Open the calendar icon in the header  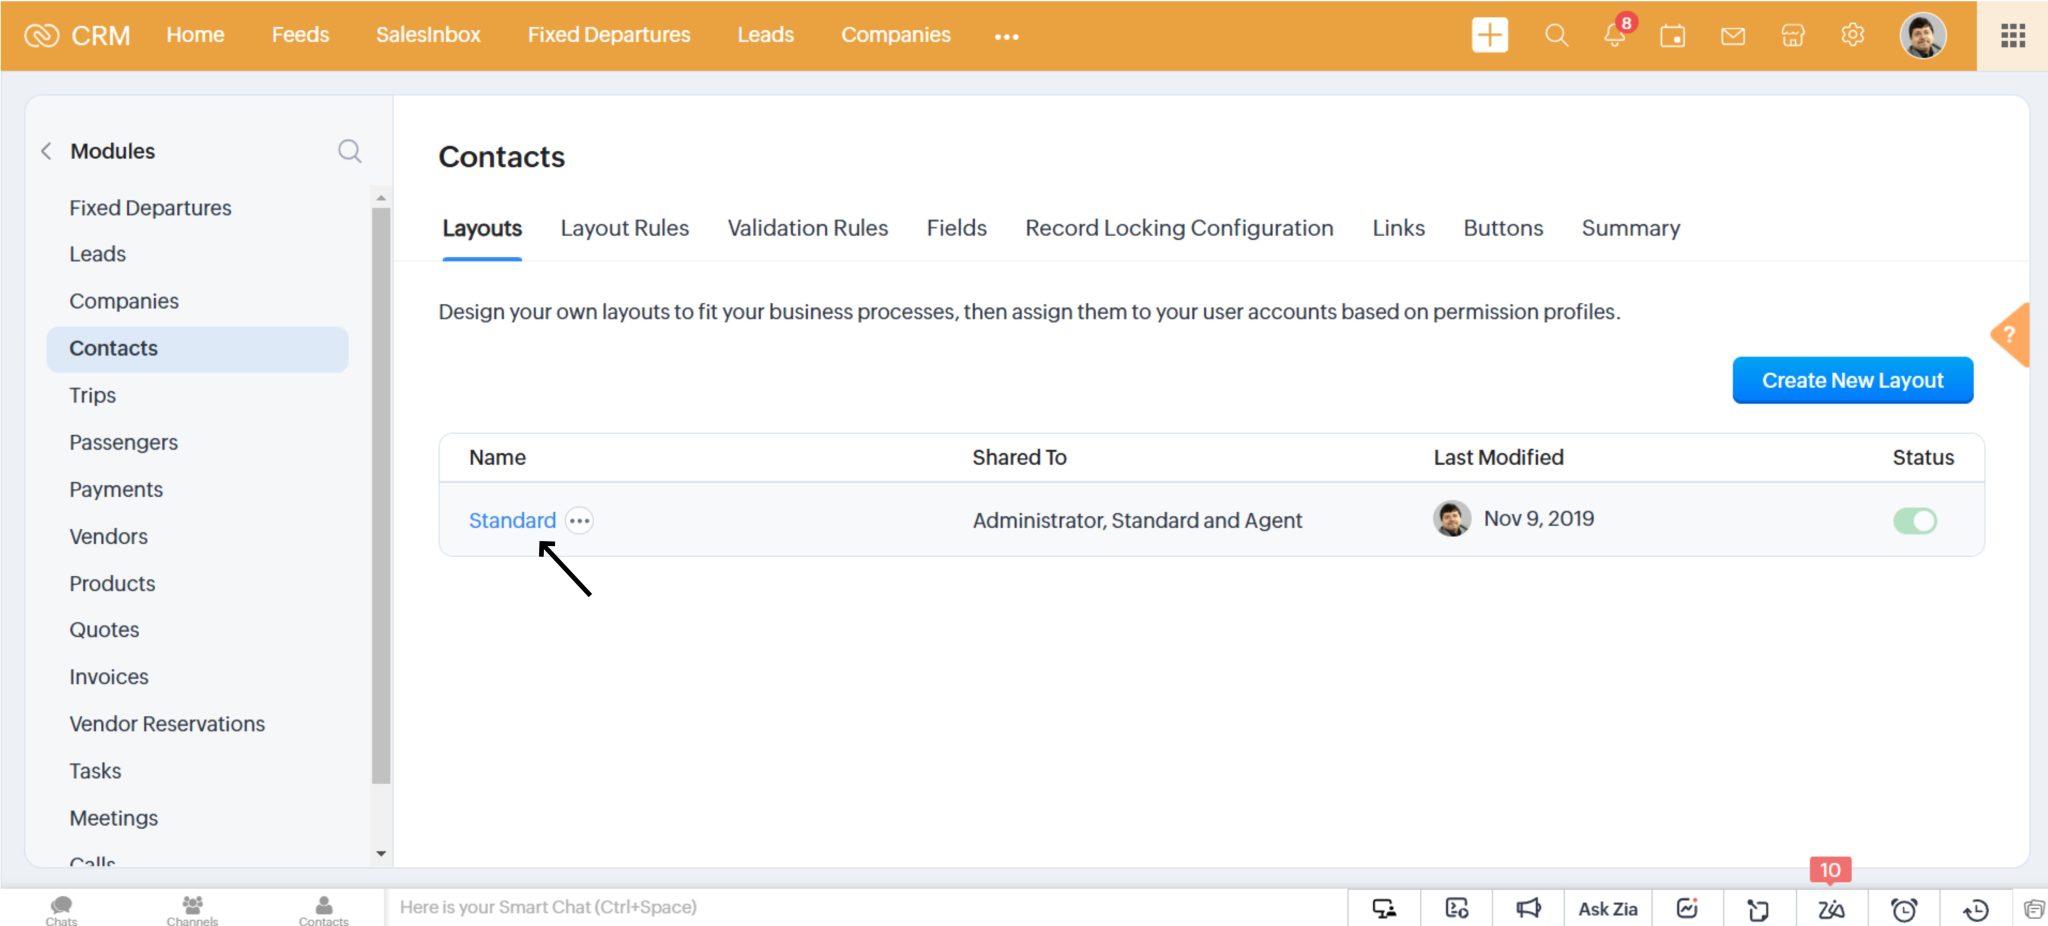point(1672,35)
